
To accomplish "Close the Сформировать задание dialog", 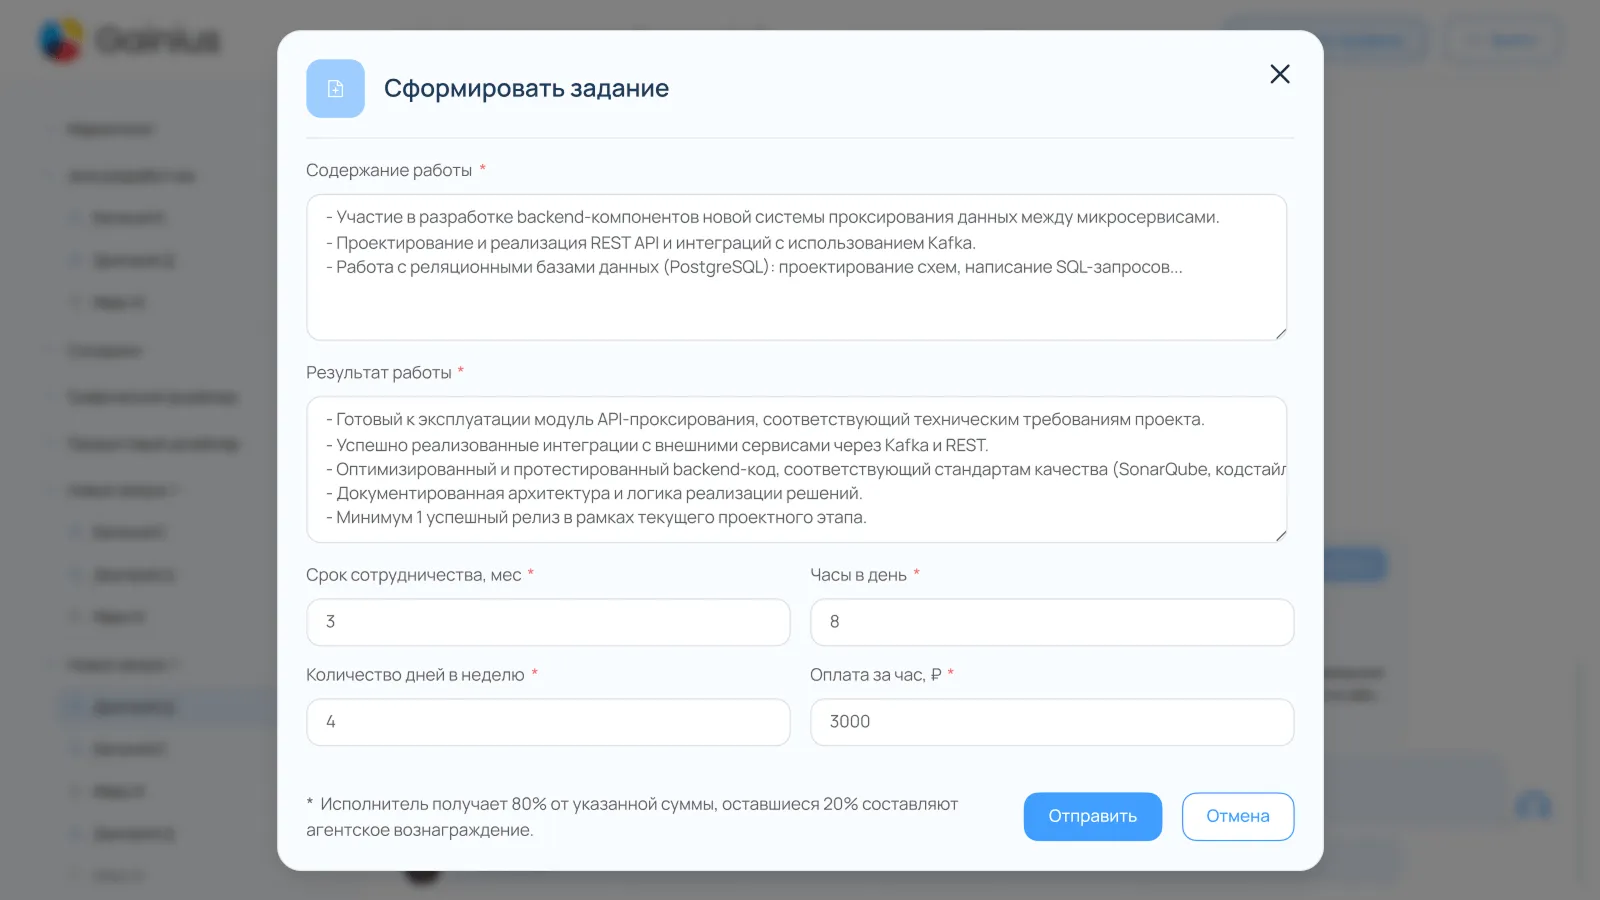I will point(1279,74).
